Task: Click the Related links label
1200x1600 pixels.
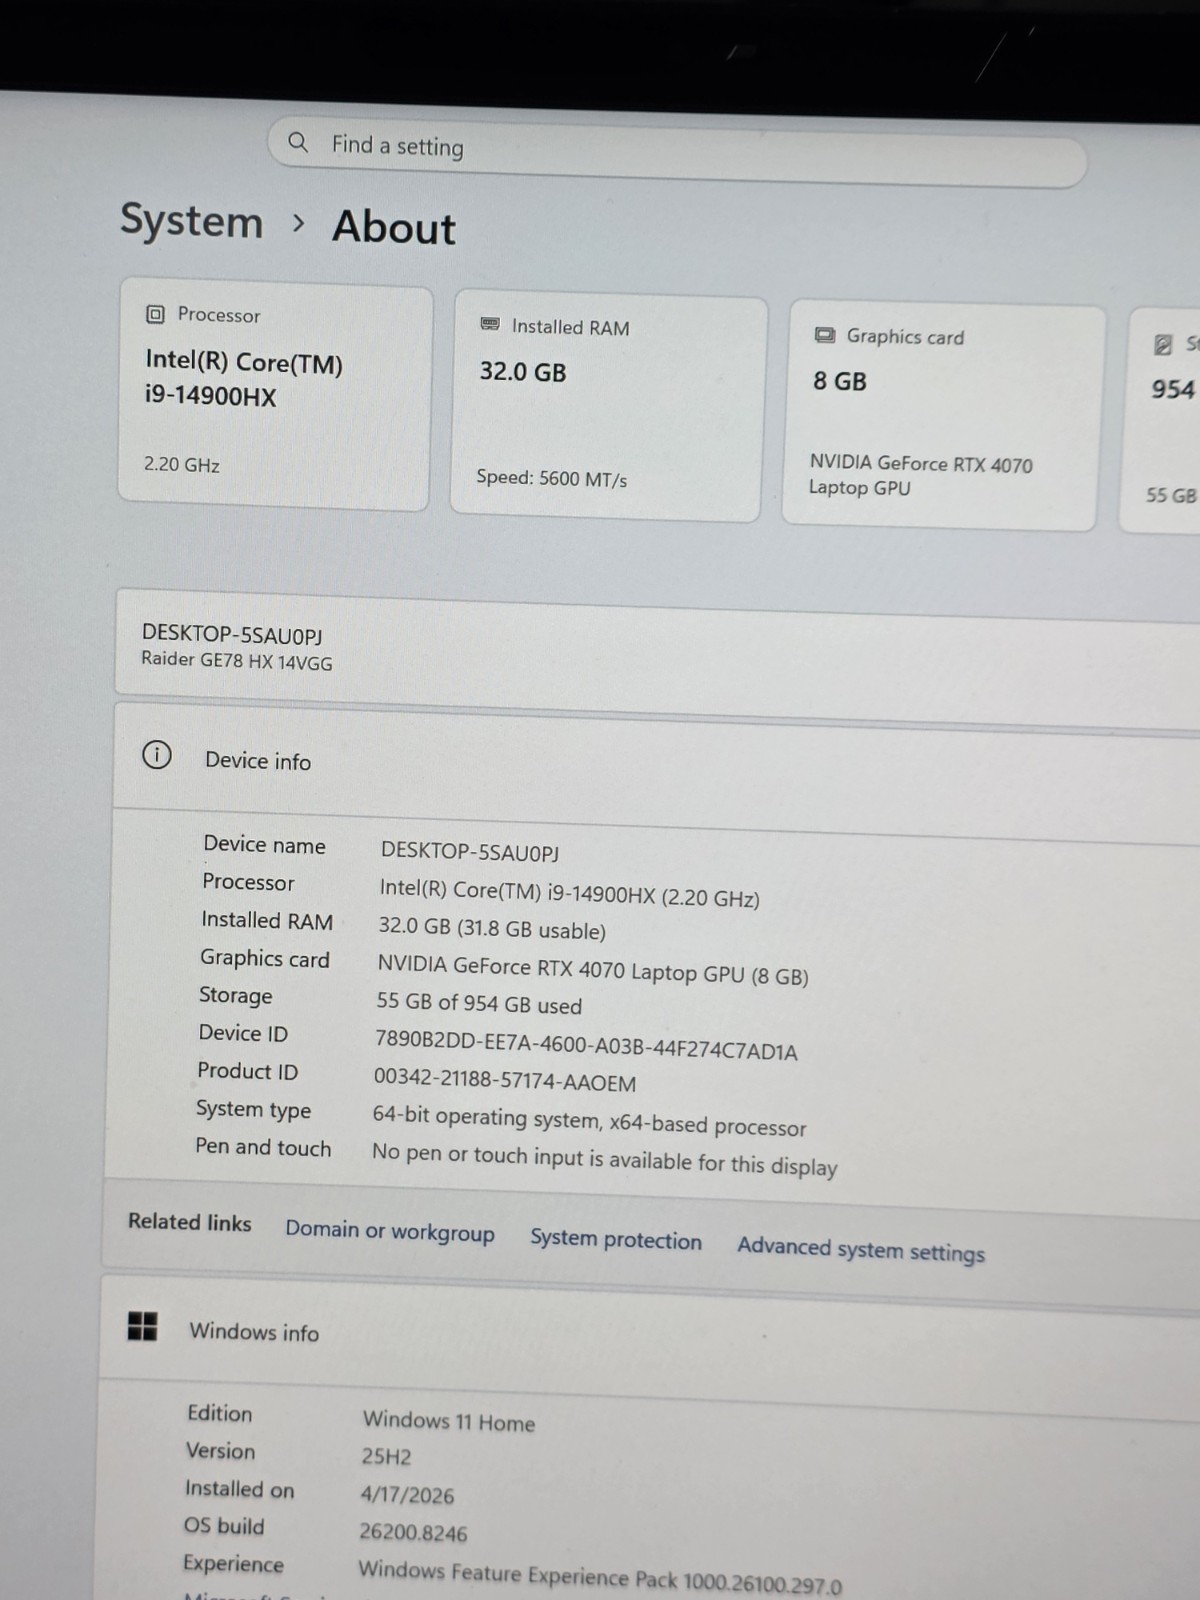Action: (x=189, y=1222)
